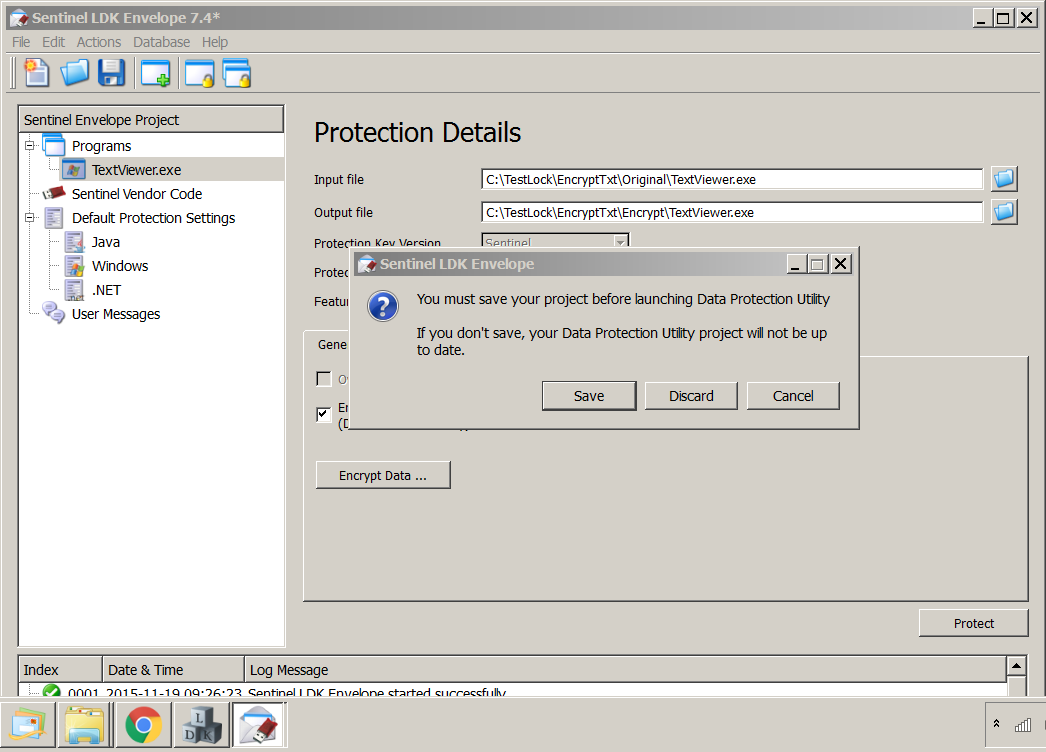Select the Java platform icon in sidebar
1046x752 pixels.
pos(75,241)
